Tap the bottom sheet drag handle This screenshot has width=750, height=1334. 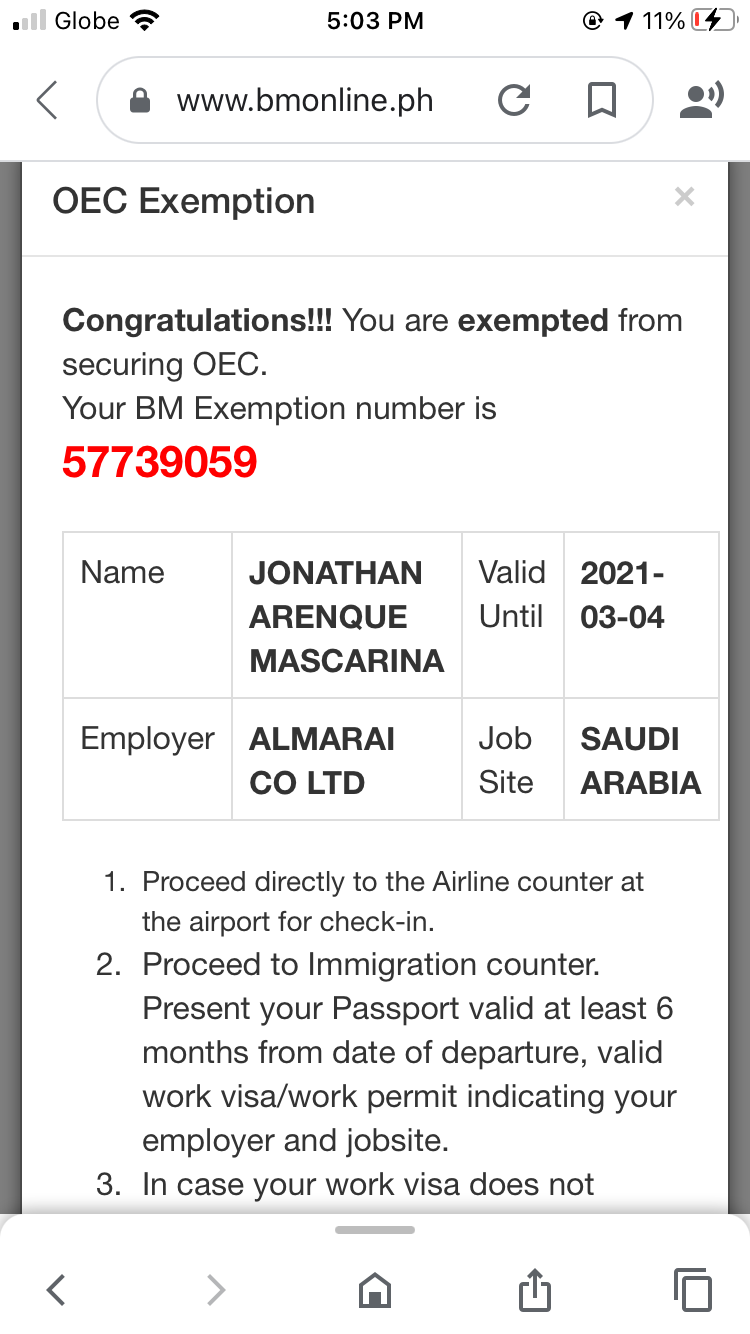[375, 1229]
